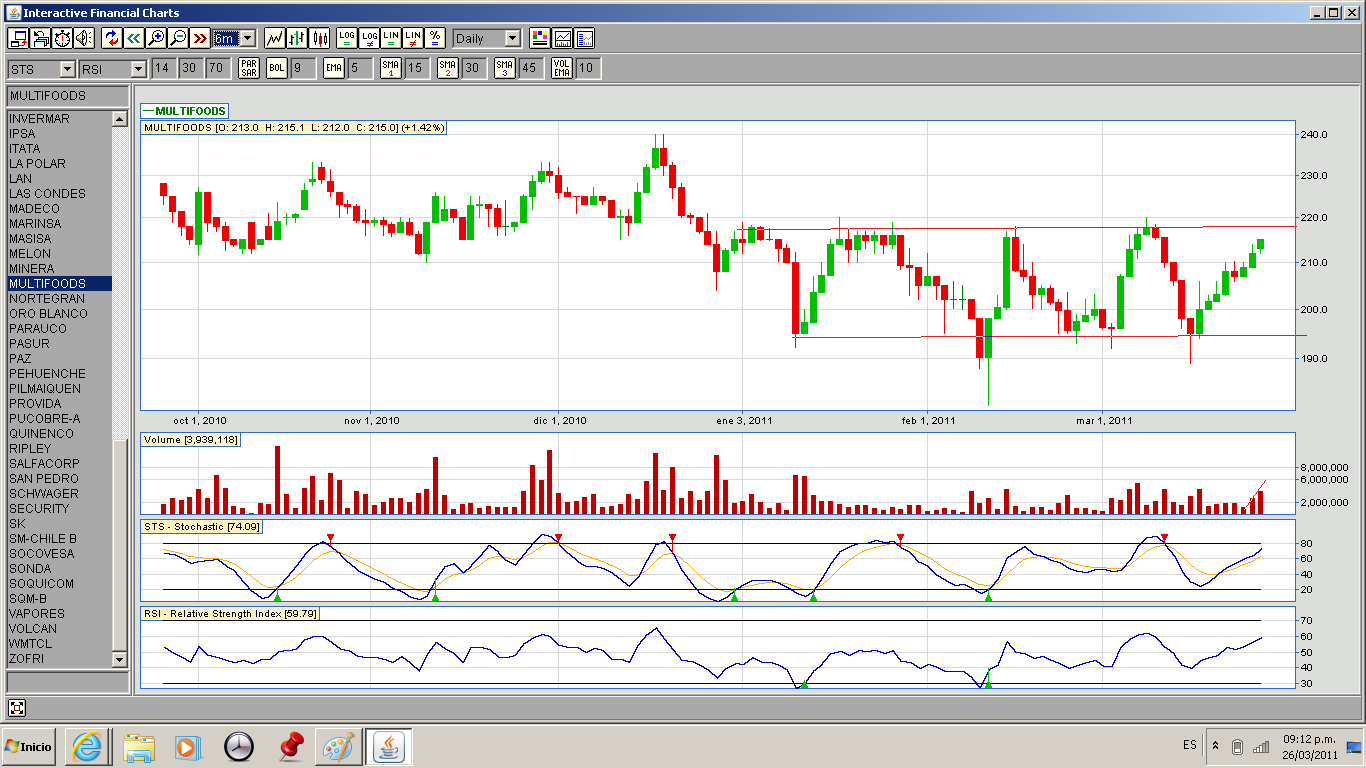Screen dimensions: 1366x768
Task: Toggle the Bollinger bands BOL button
Action: (x=277, y=68)
